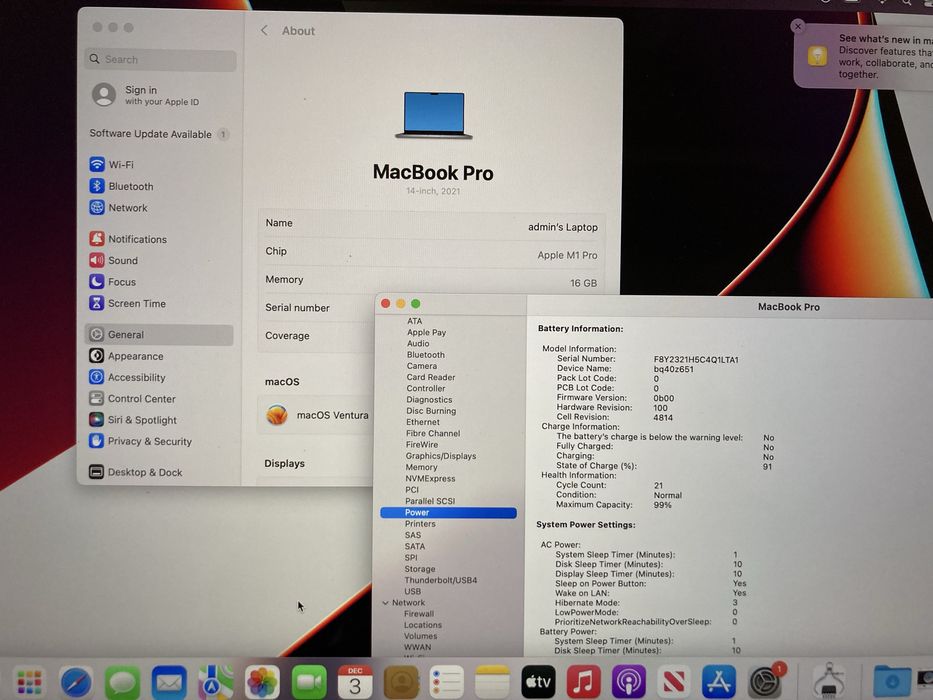Open Launchpad from the Dock

[x=29, y=682]
